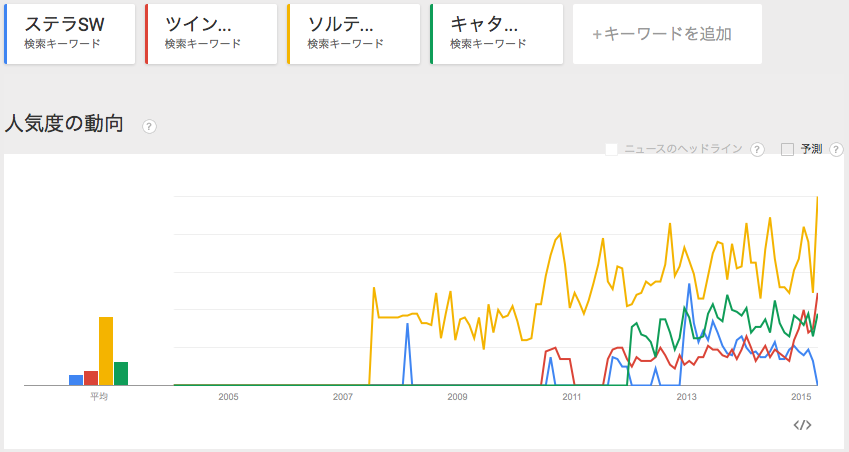Select the ステラSW keyword card

coord(70,34)
